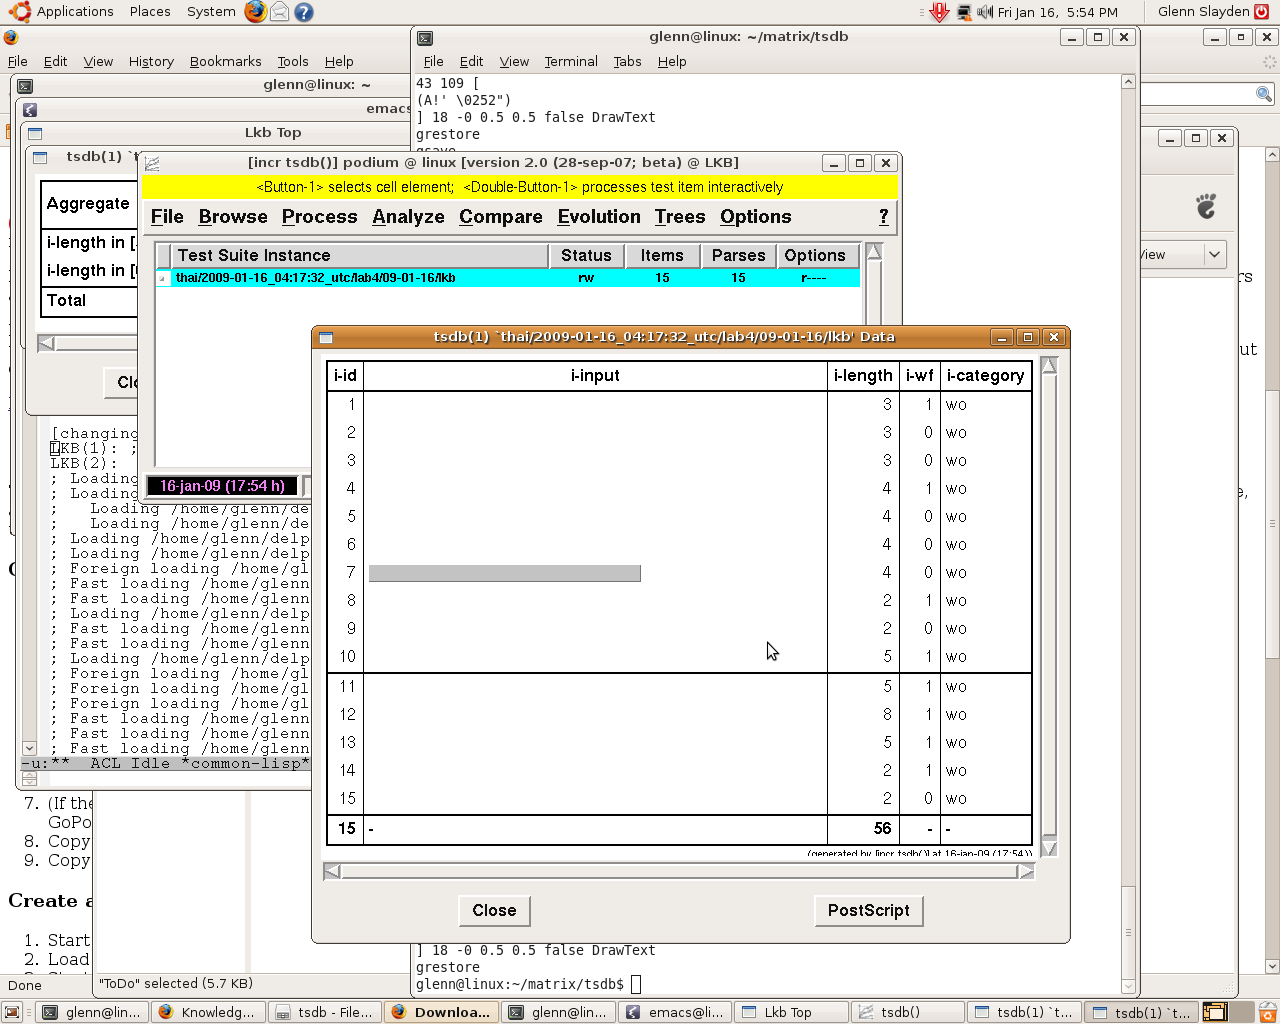Open the podium Process menu

pos(319,217)
